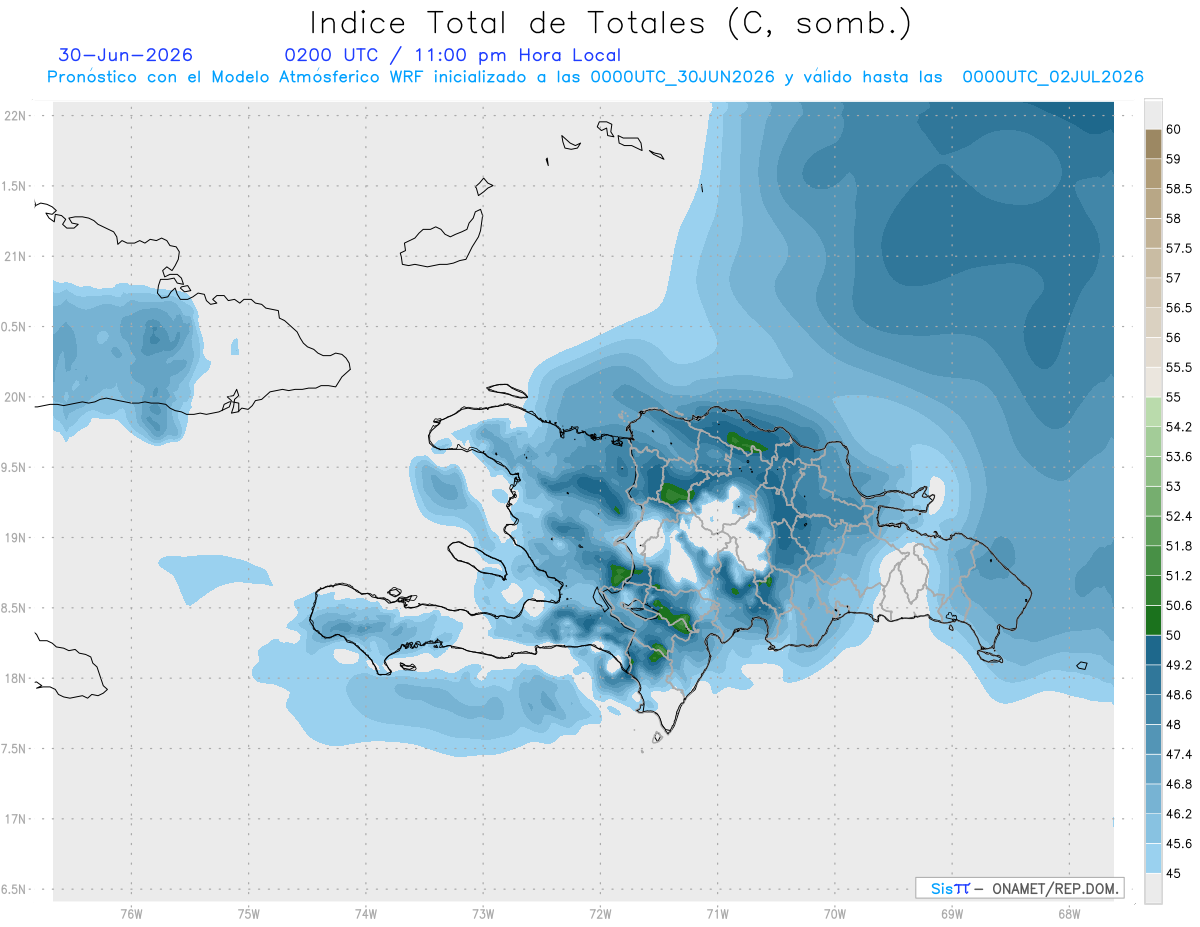Pick the brown swatch between 59 and 60
Viewport: 1200px width, 927px height.
point(1153,144)
